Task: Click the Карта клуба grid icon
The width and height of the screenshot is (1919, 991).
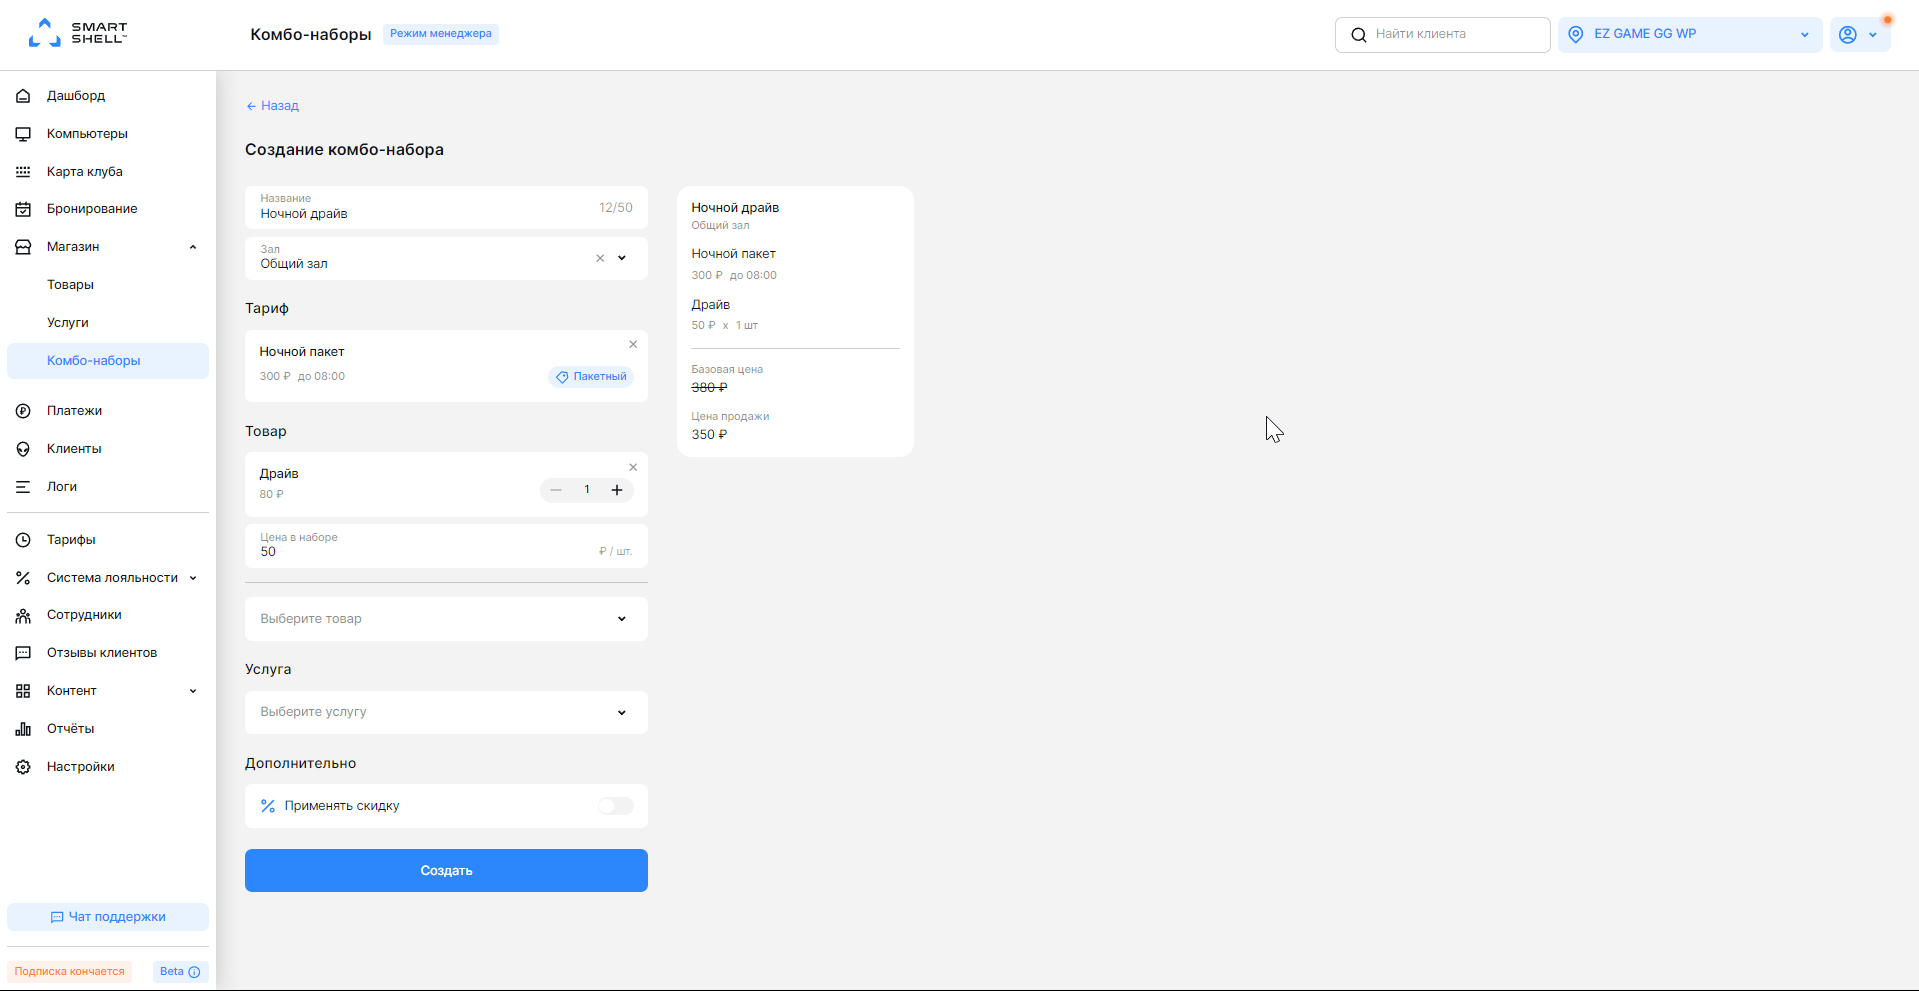Action: (23, 172)
